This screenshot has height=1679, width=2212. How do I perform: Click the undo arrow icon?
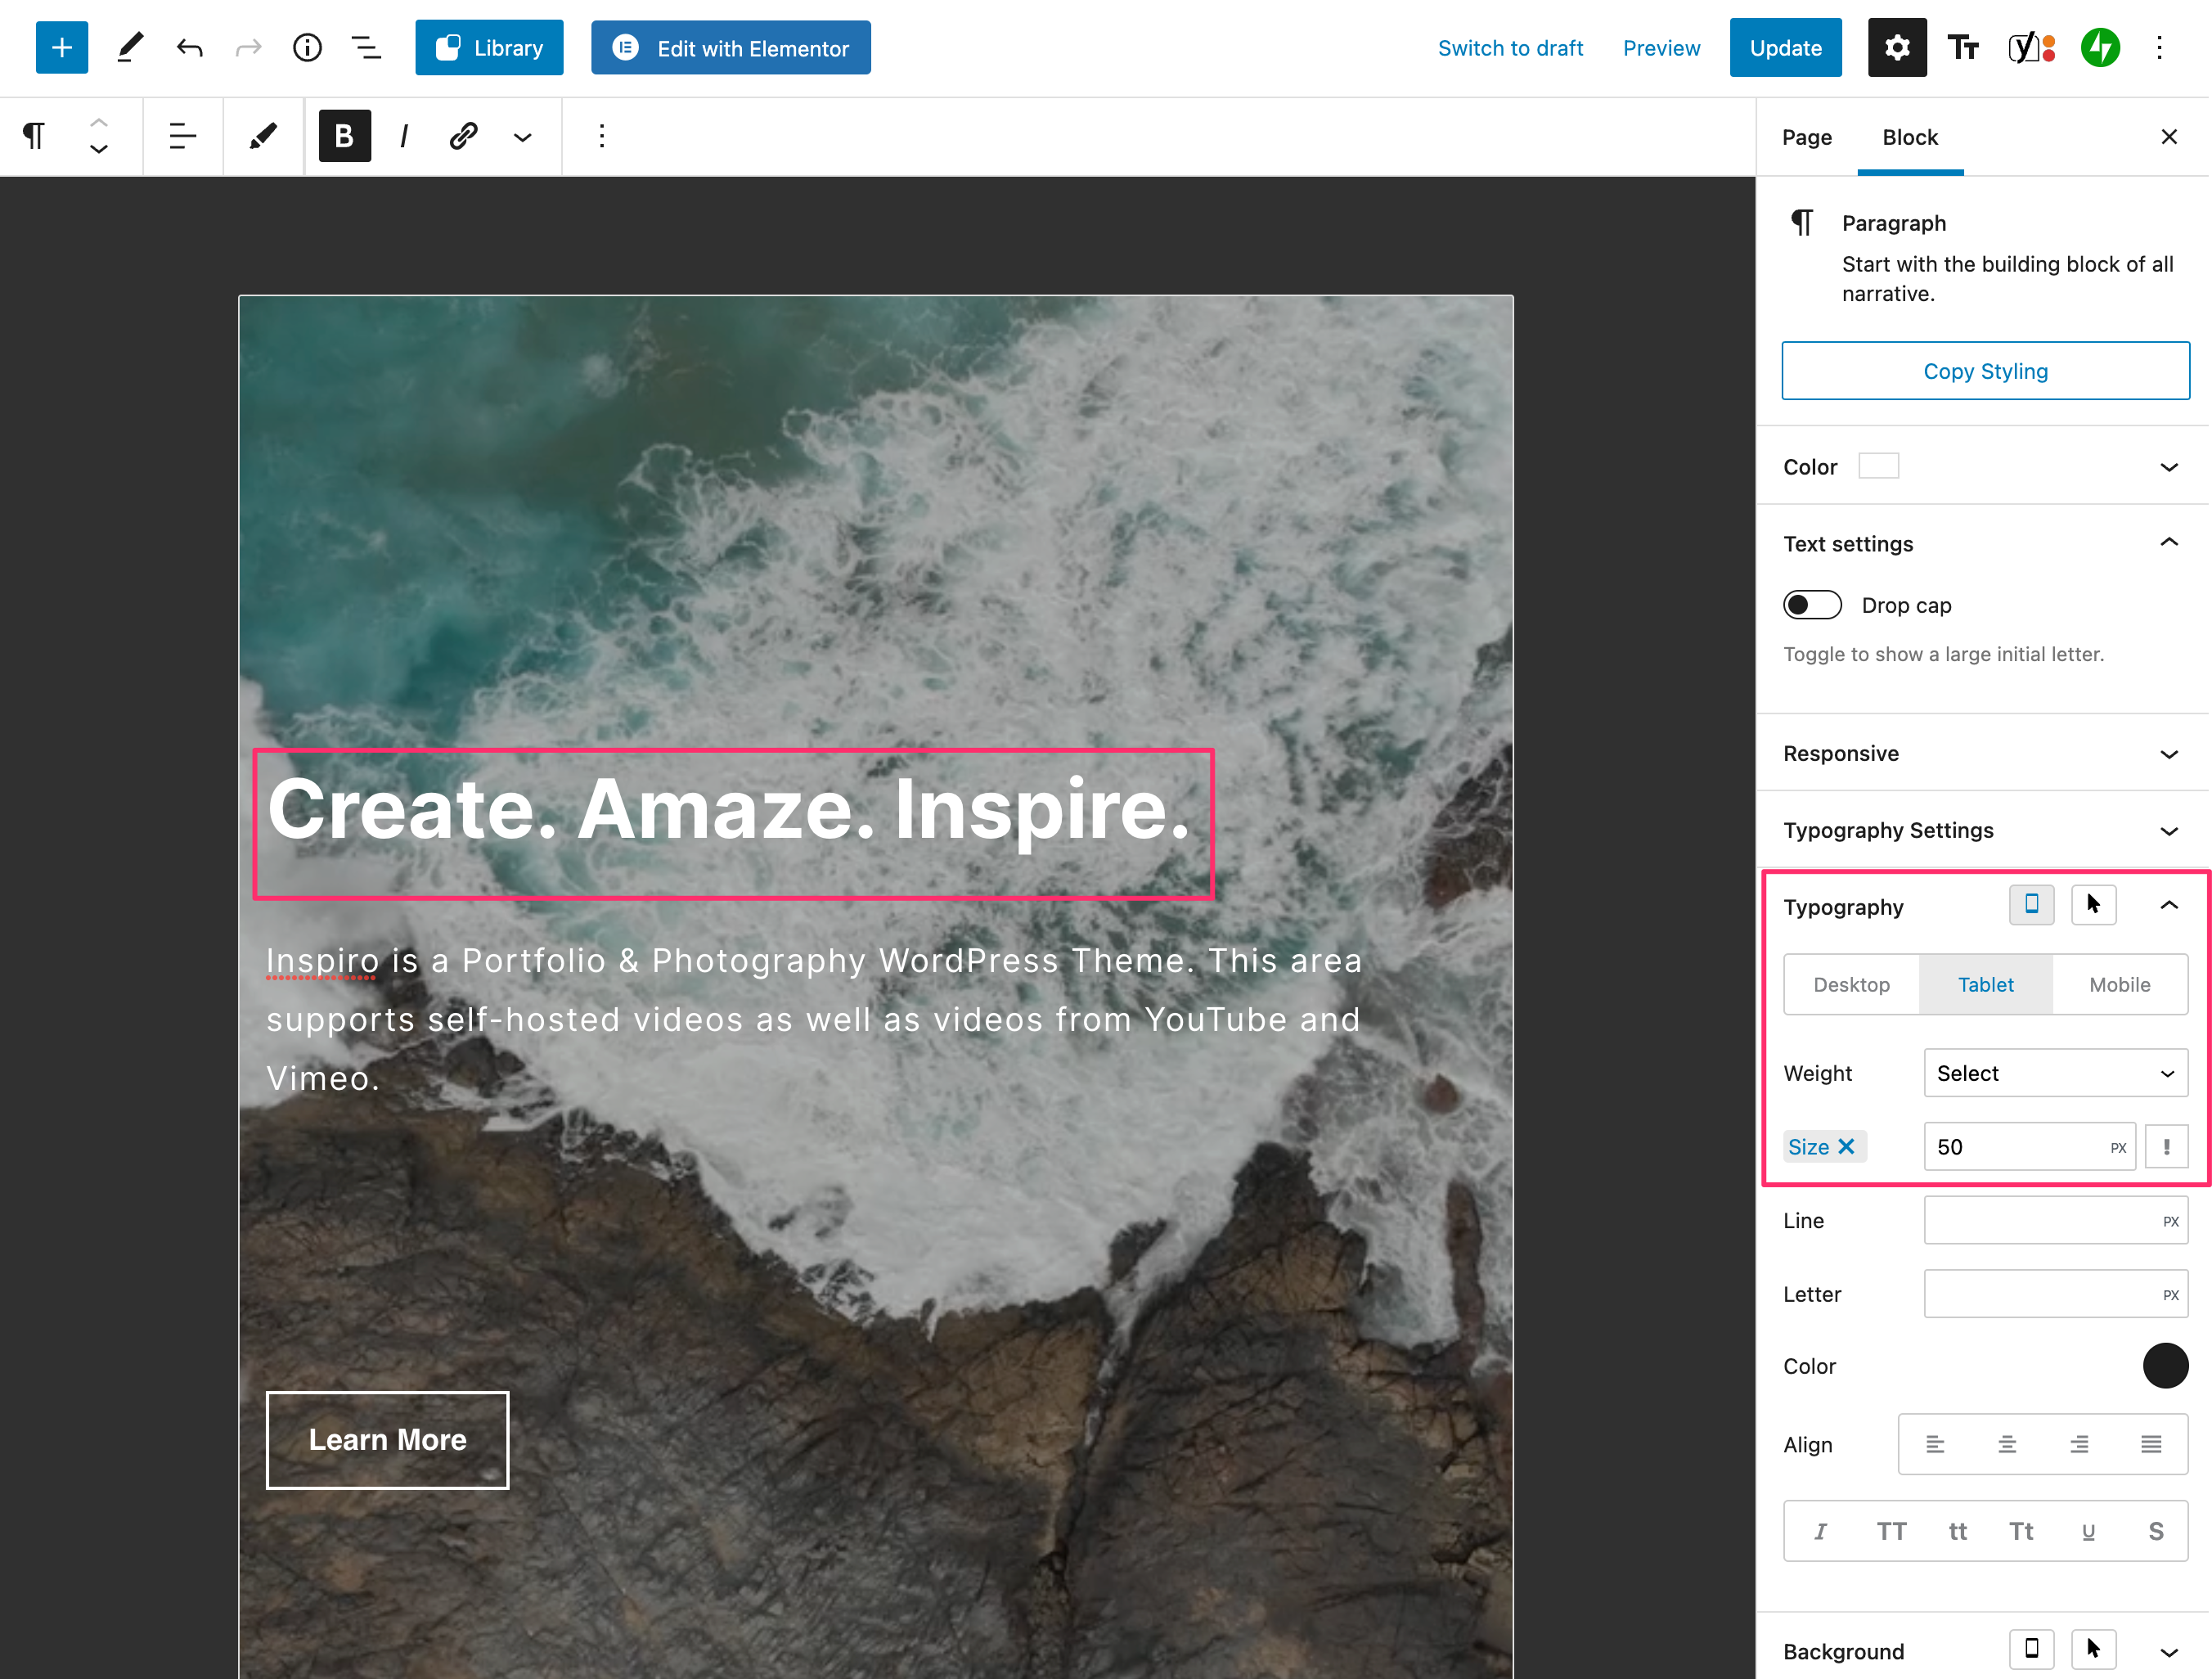tap(189, 48)
